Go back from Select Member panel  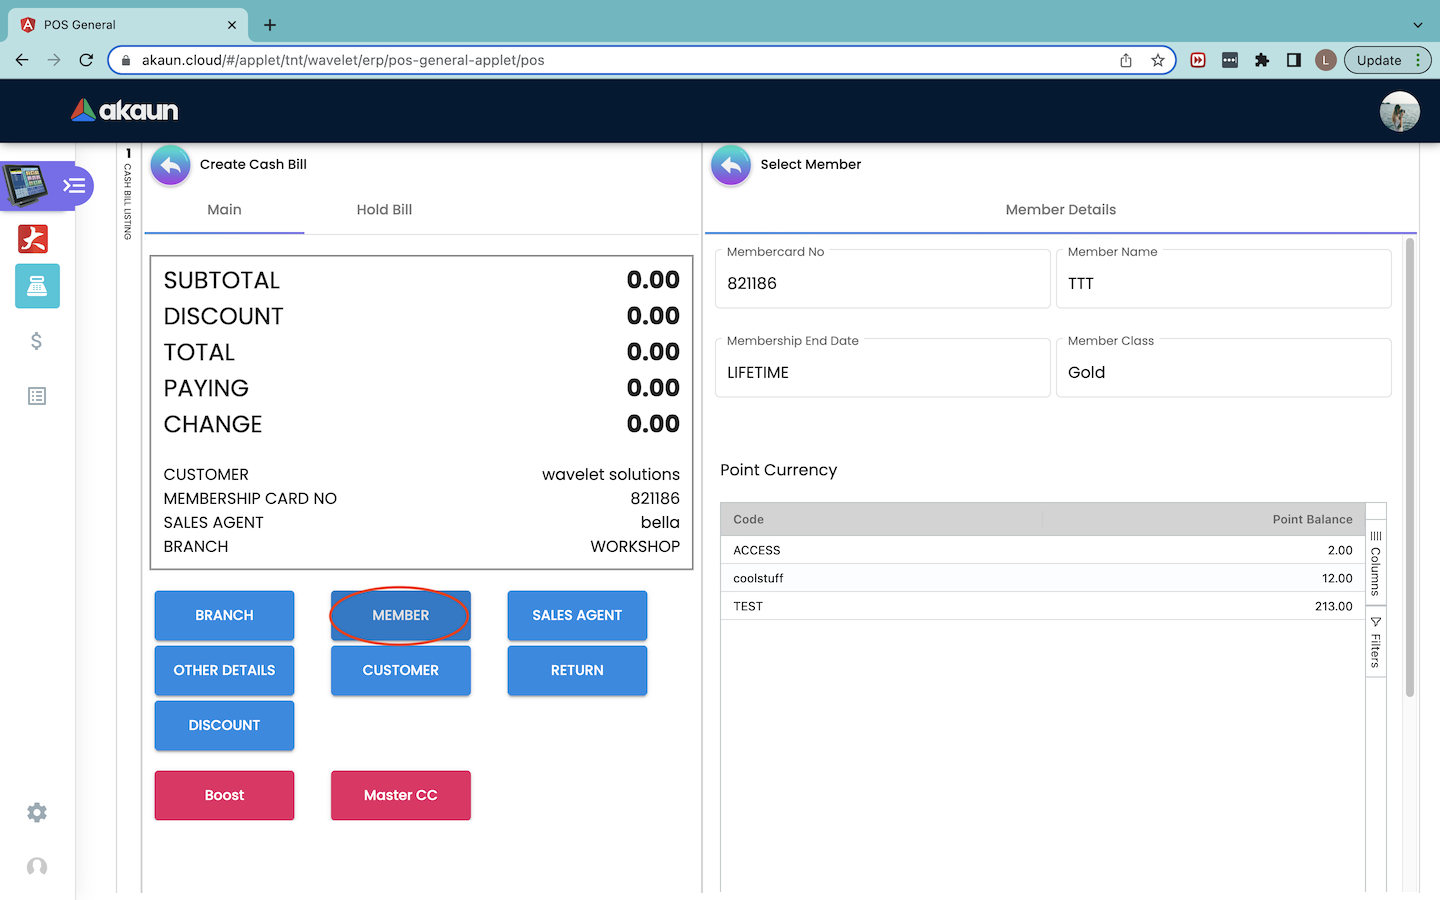731,165
